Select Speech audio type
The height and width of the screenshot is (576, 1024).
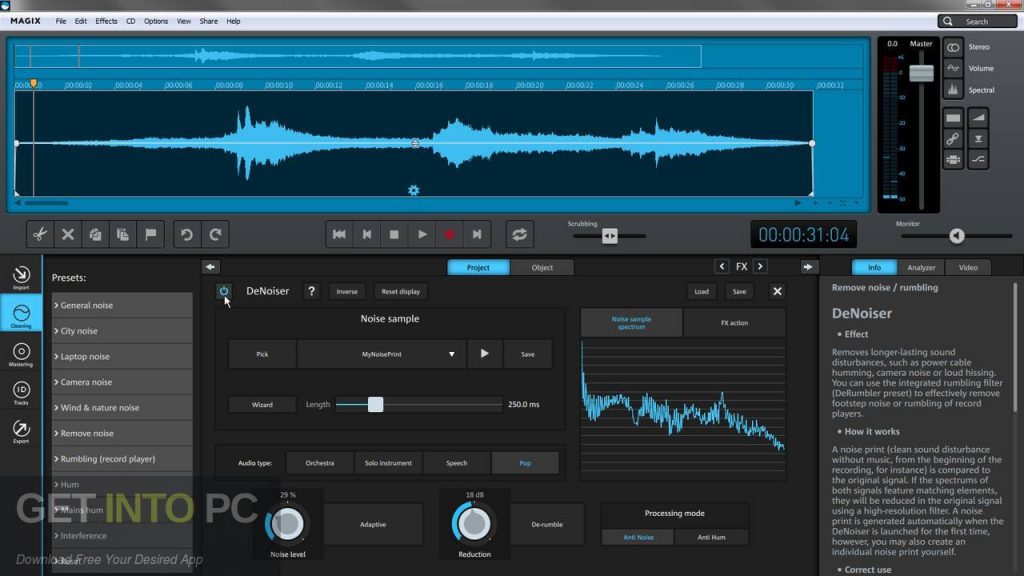pos(456,463)
